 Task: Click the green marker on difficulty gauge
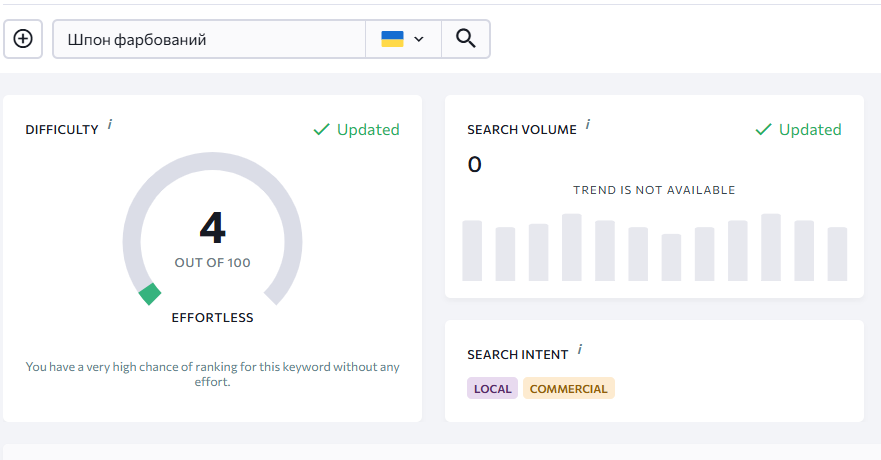point(150,294)
